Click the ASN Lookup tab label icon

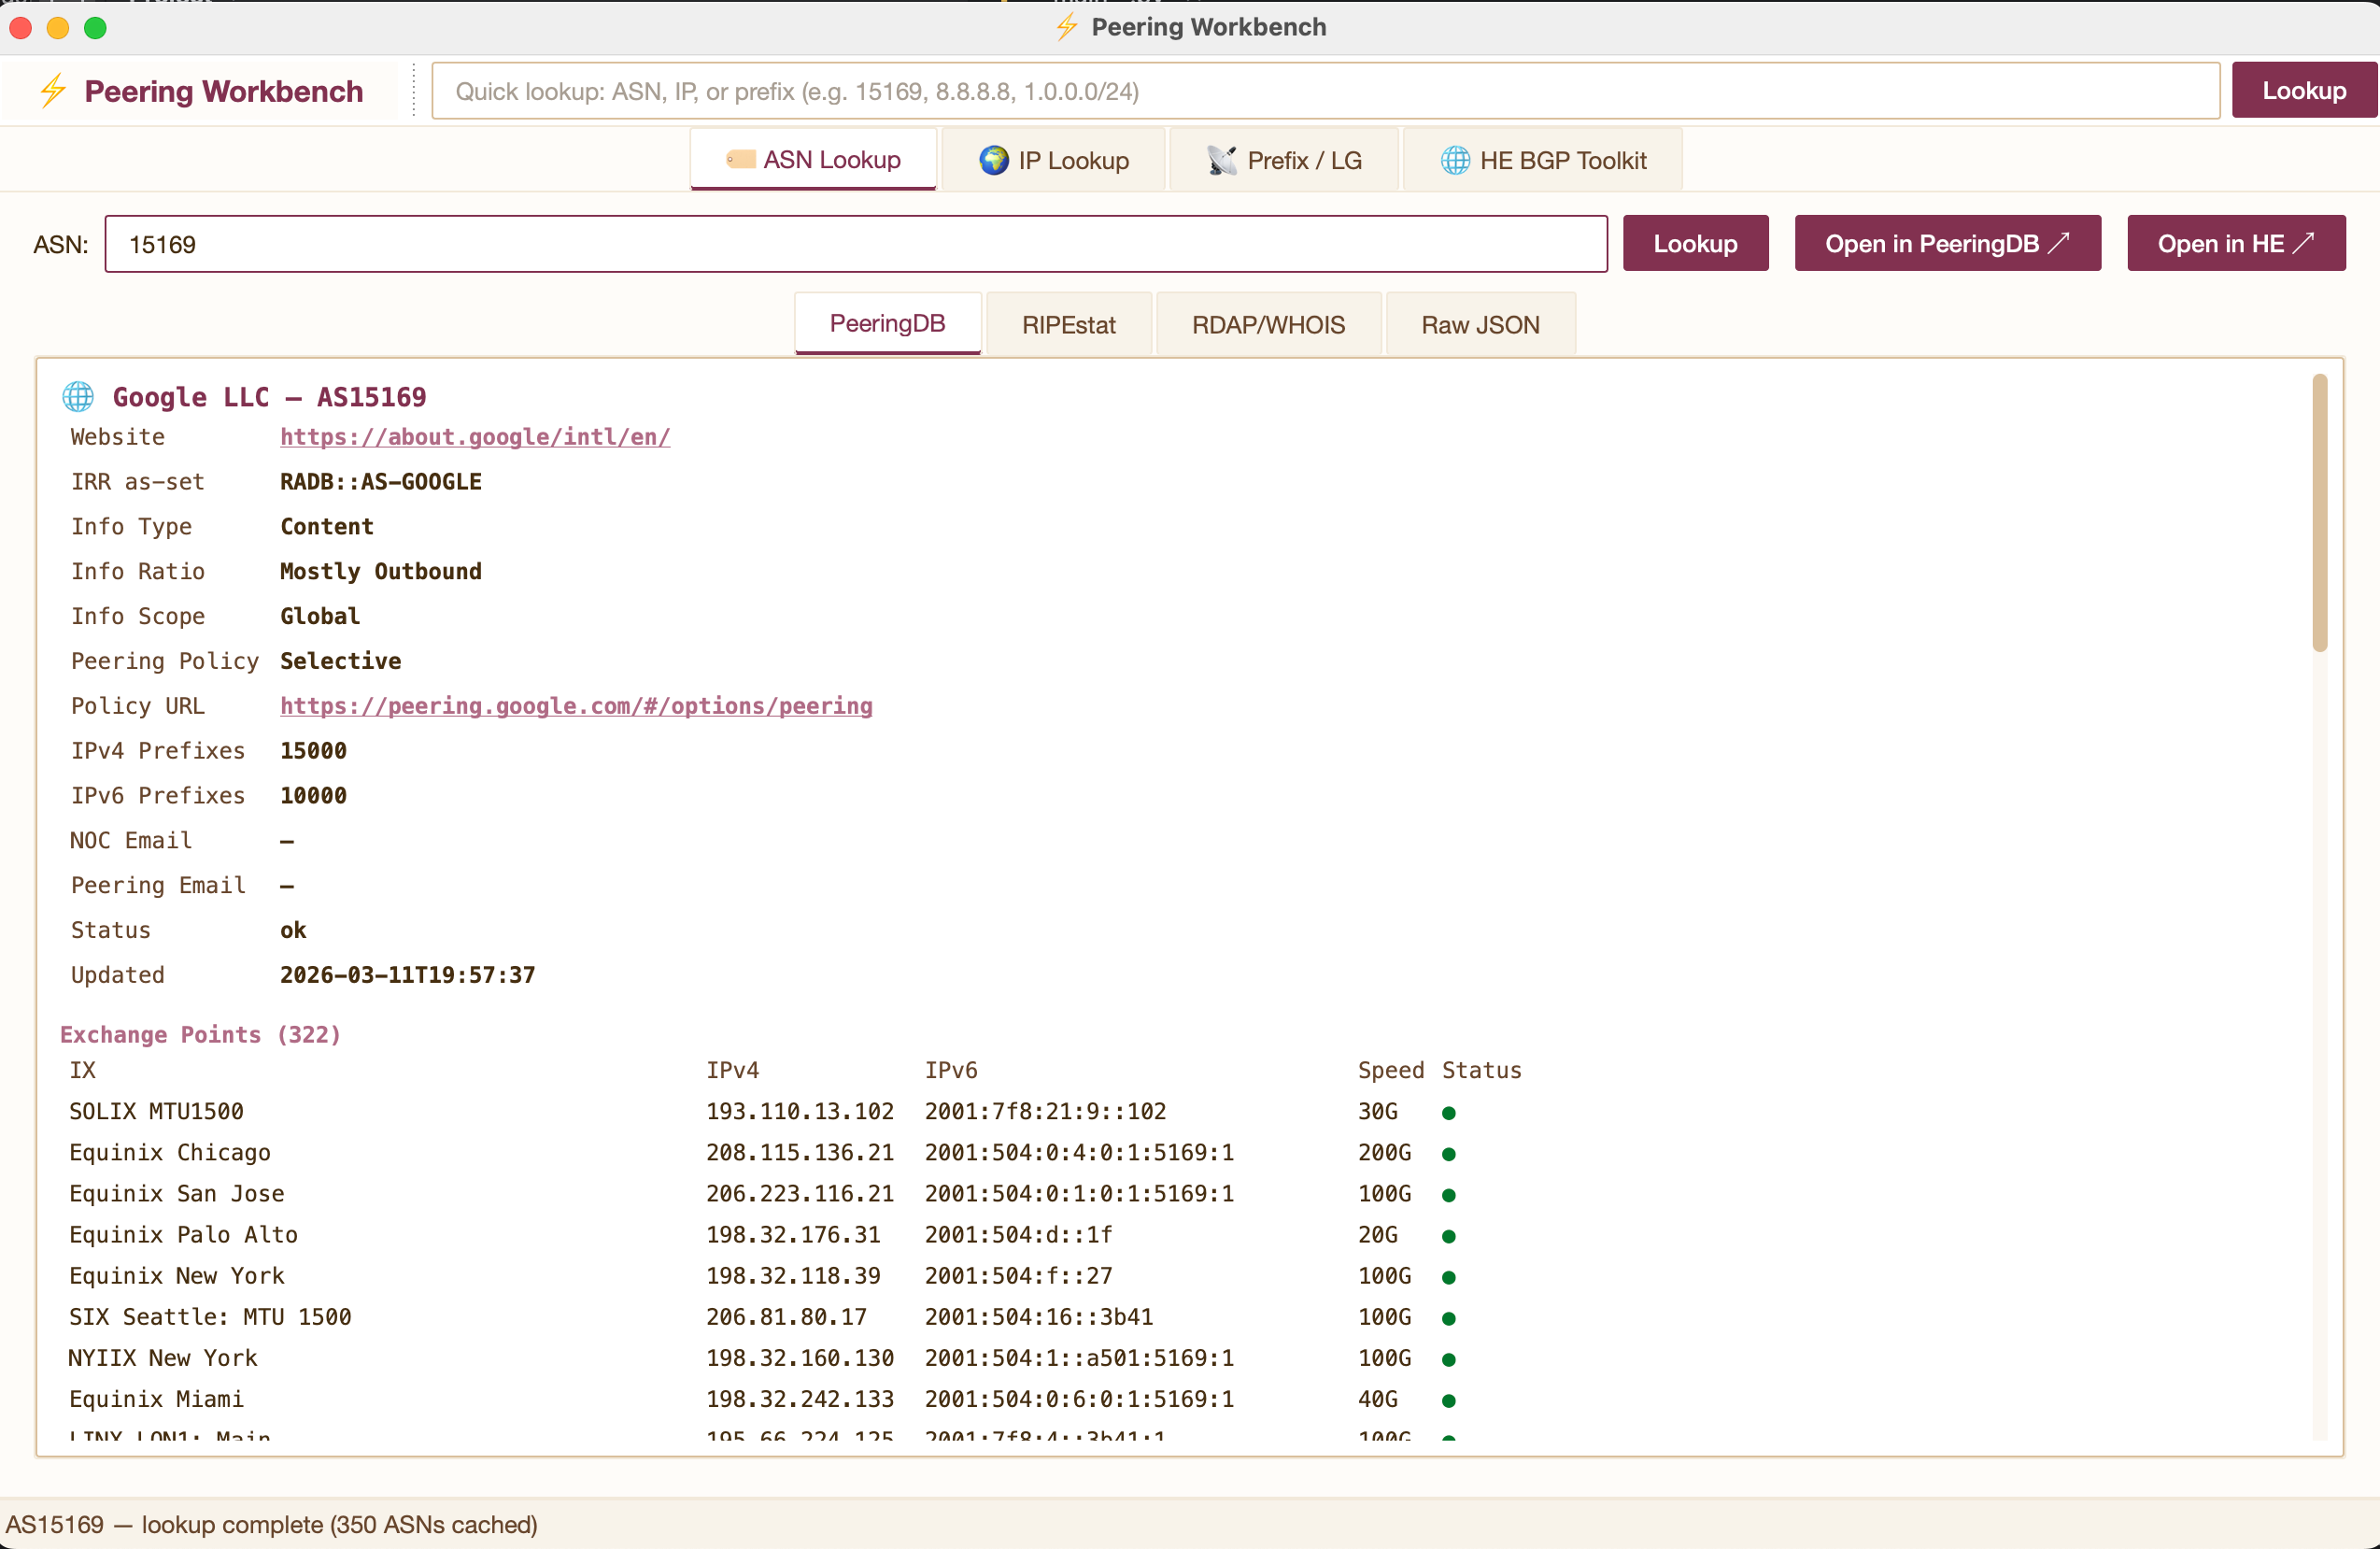740,159
